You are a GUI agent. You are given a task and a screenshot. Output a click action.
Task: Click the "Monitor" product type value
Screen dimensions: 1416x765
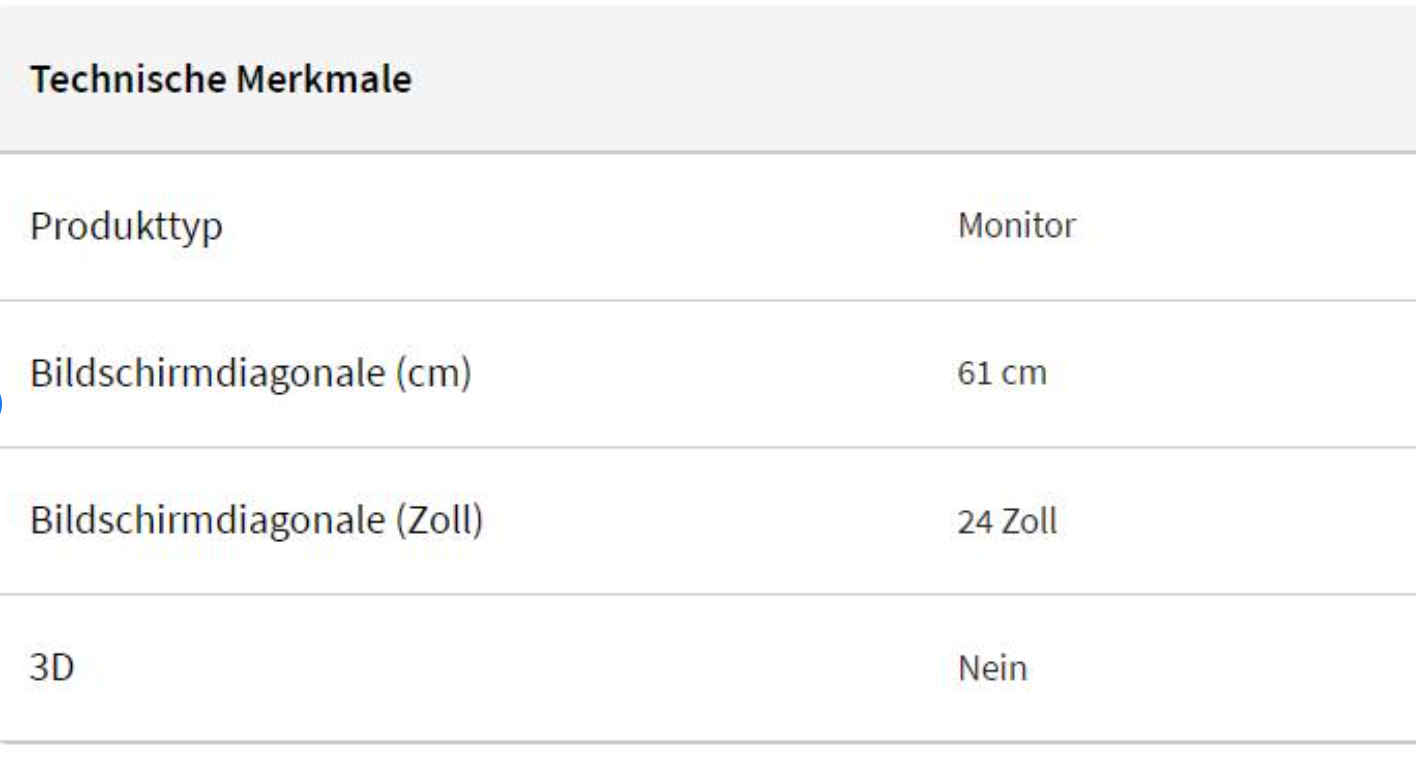coord(1016,227)
